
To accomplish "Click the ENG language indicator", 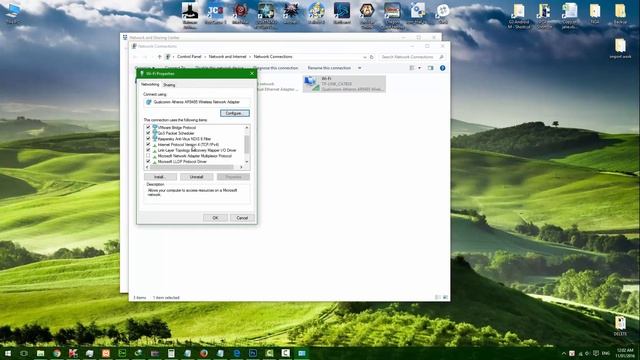I will click(606, 353).
